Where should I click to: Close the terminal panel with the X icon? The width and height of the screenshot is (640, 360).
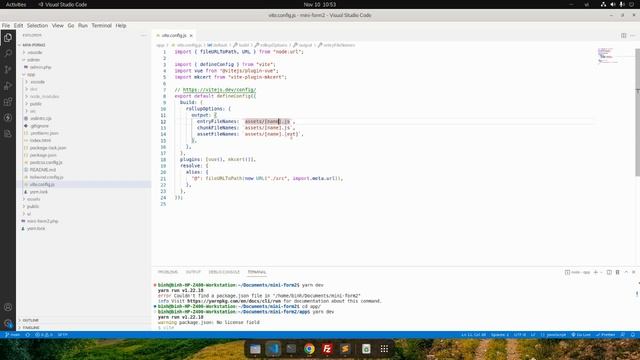(x=633, y=272)
